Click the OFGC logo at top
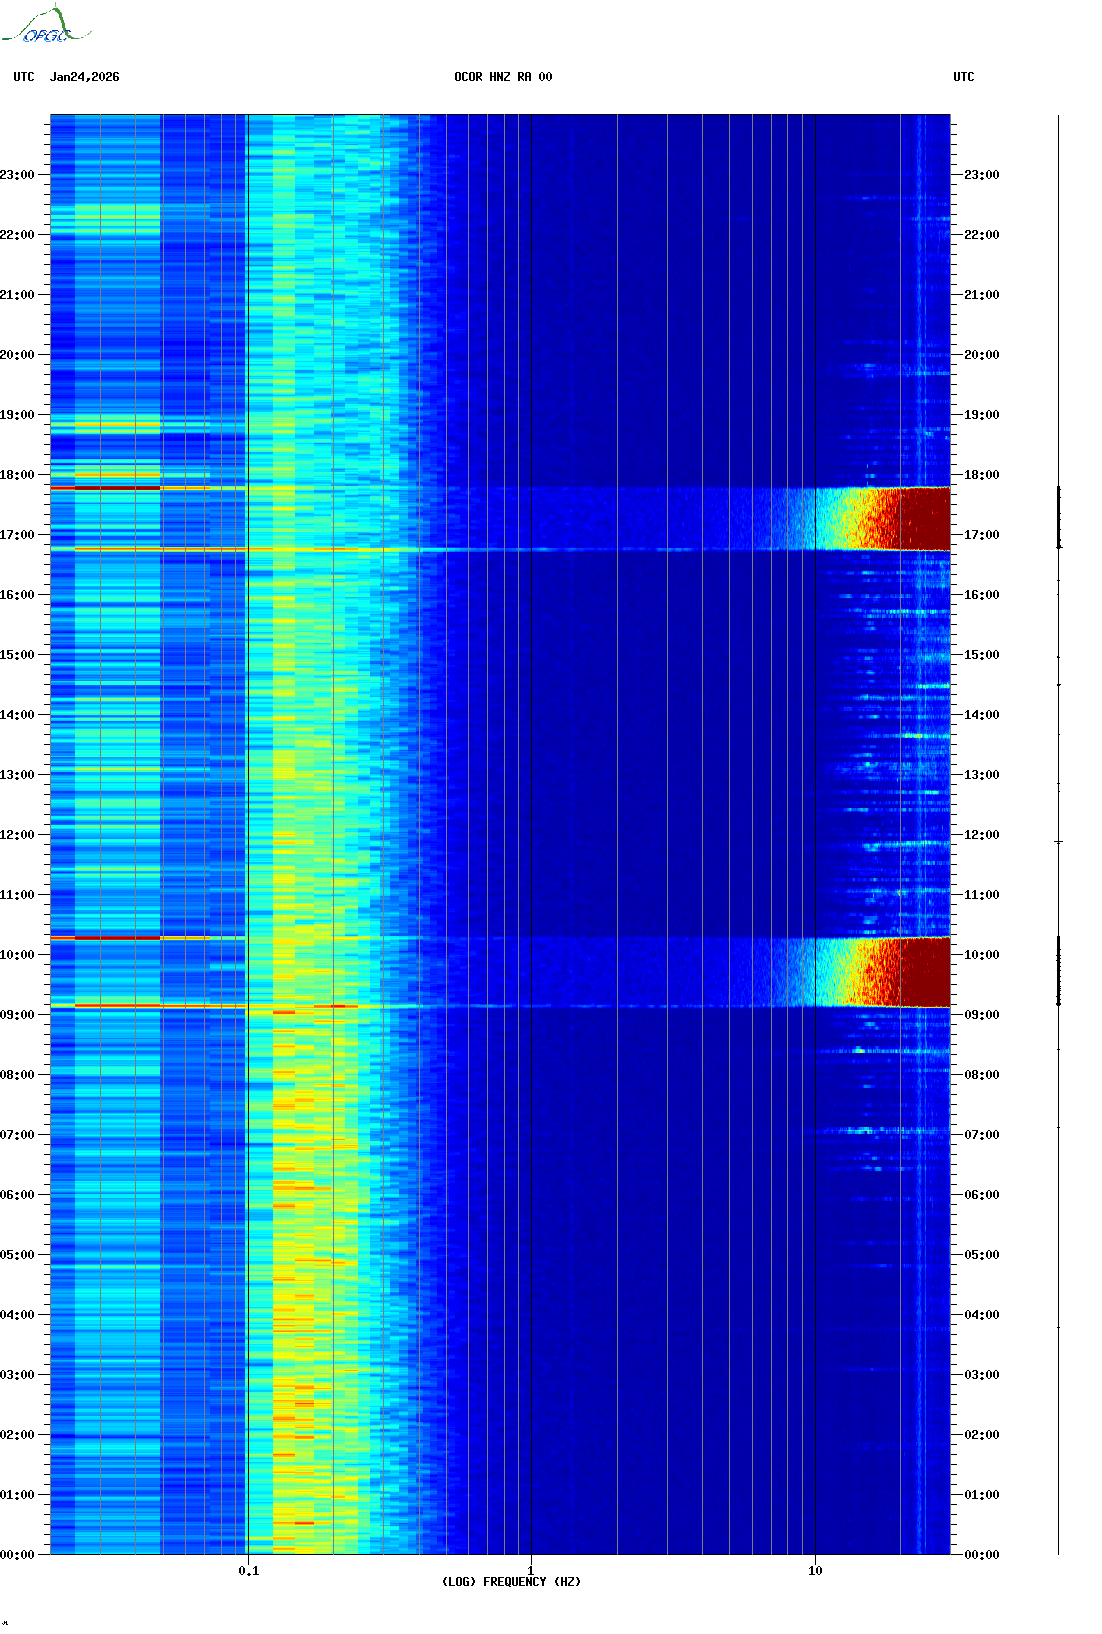 tap(46, 25)
